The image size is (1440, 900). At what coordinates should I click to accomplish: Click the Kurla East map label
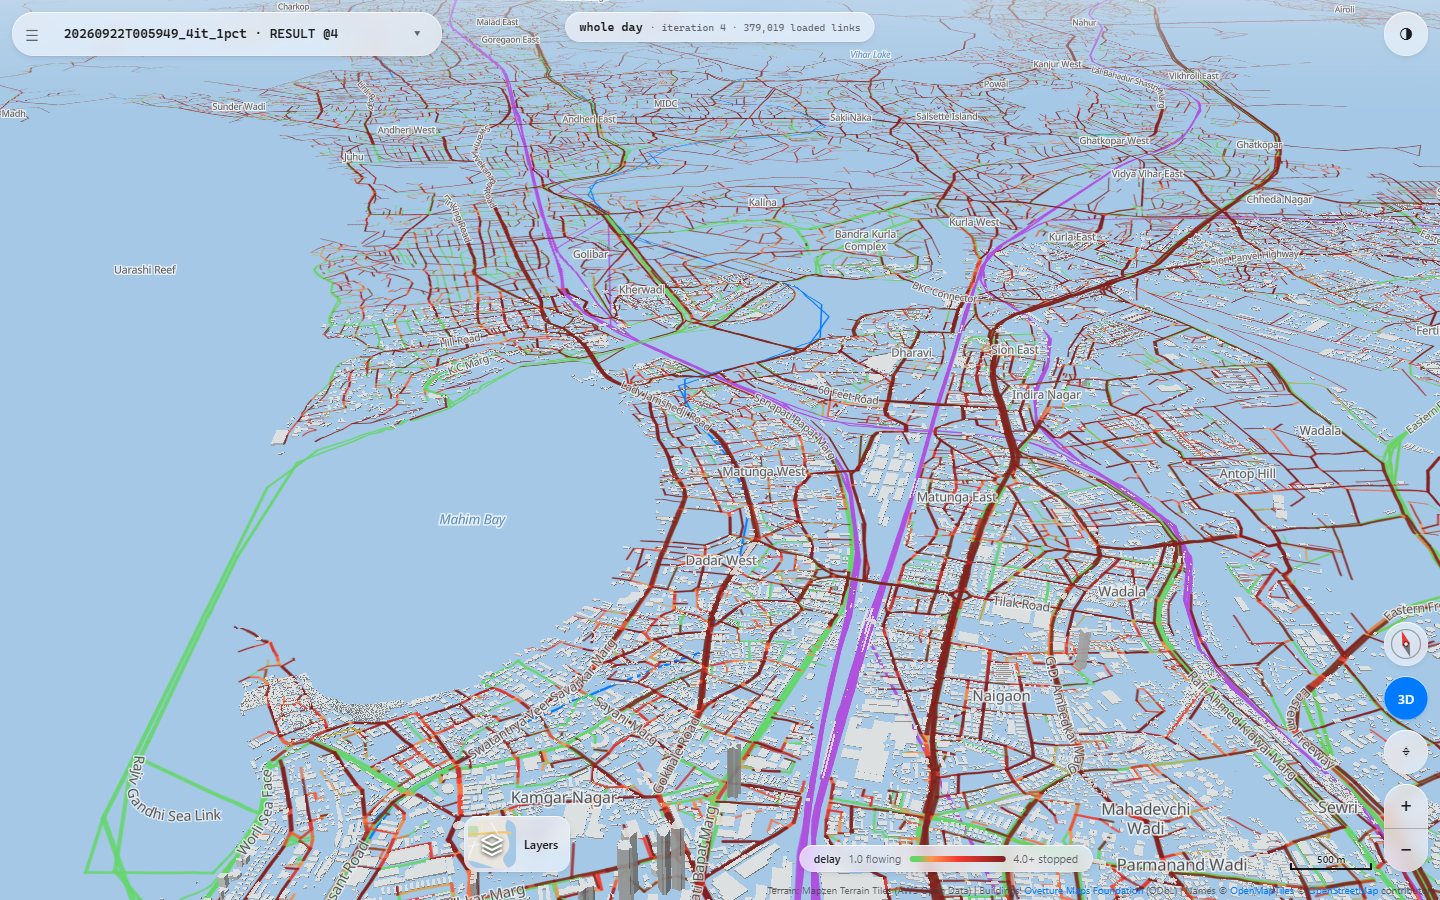(x=1073, y=237)
